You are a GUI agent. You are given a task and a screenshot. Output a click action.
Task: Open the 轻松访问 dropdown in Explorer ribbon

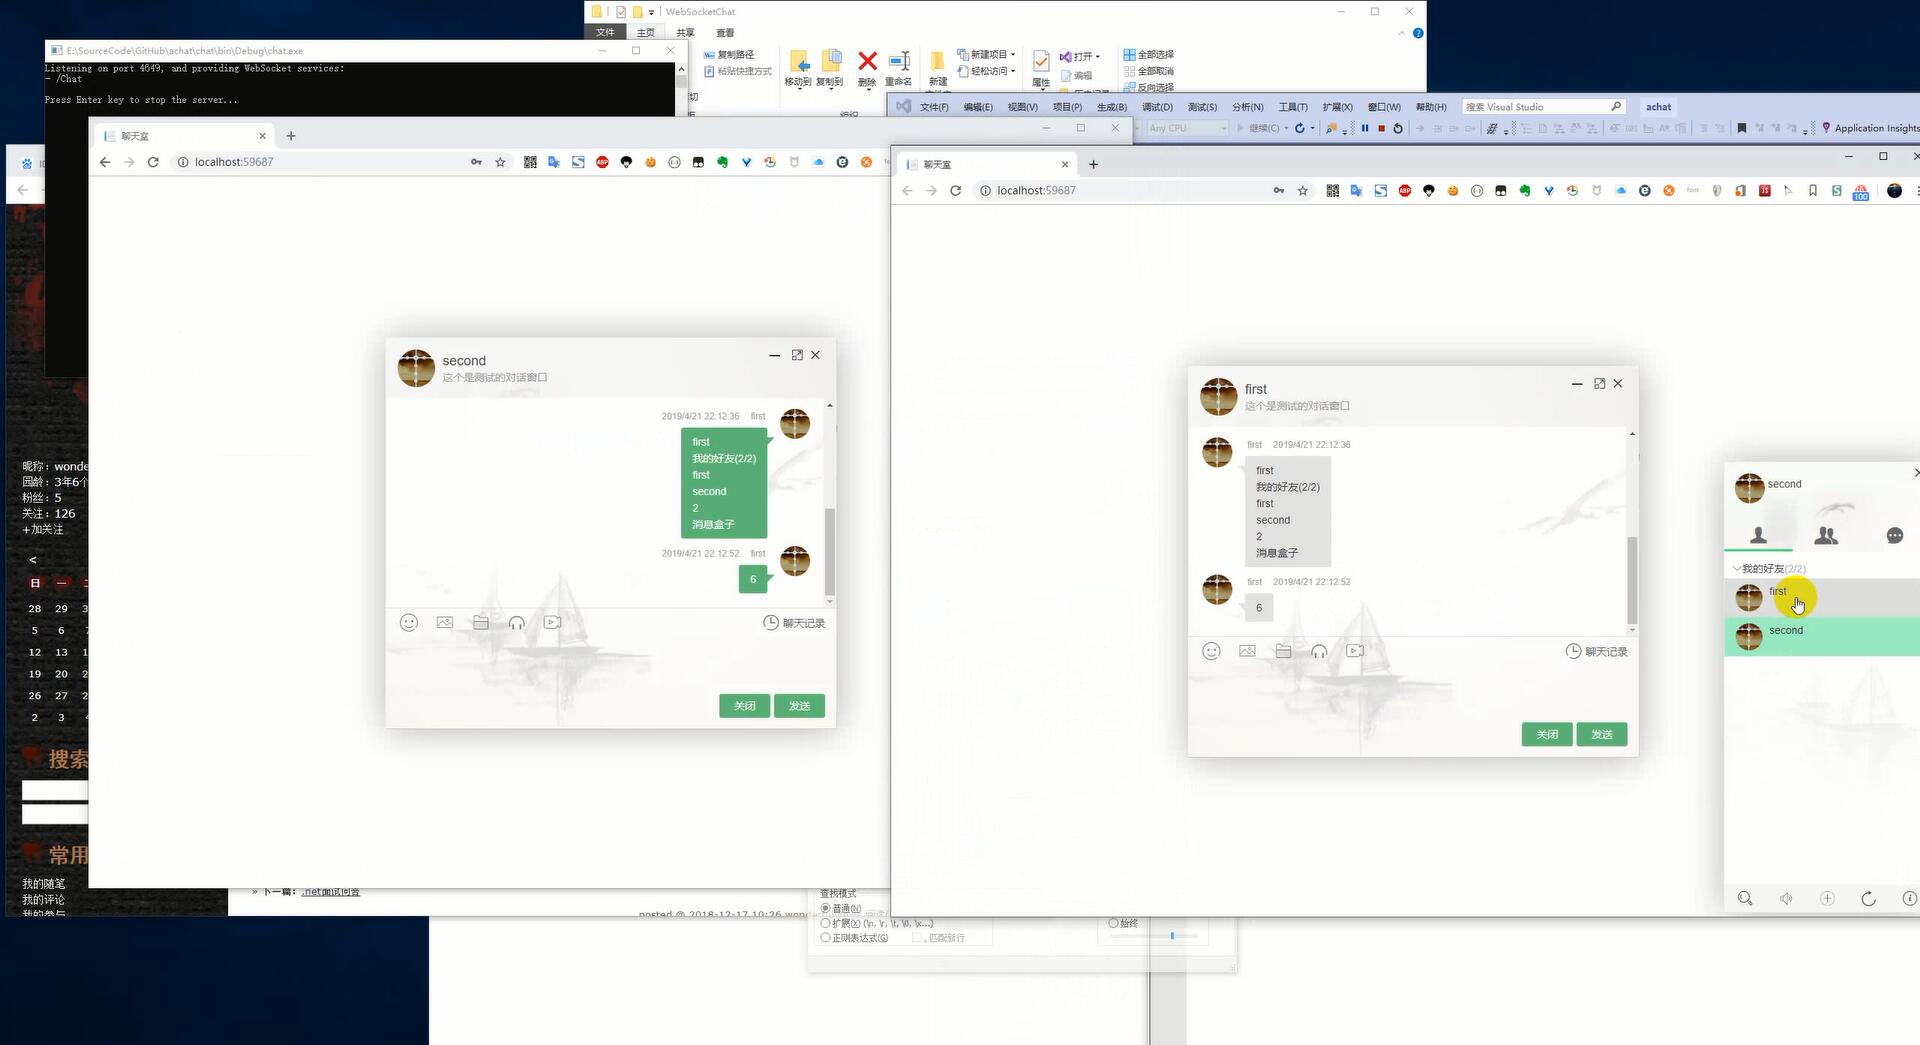986,71
